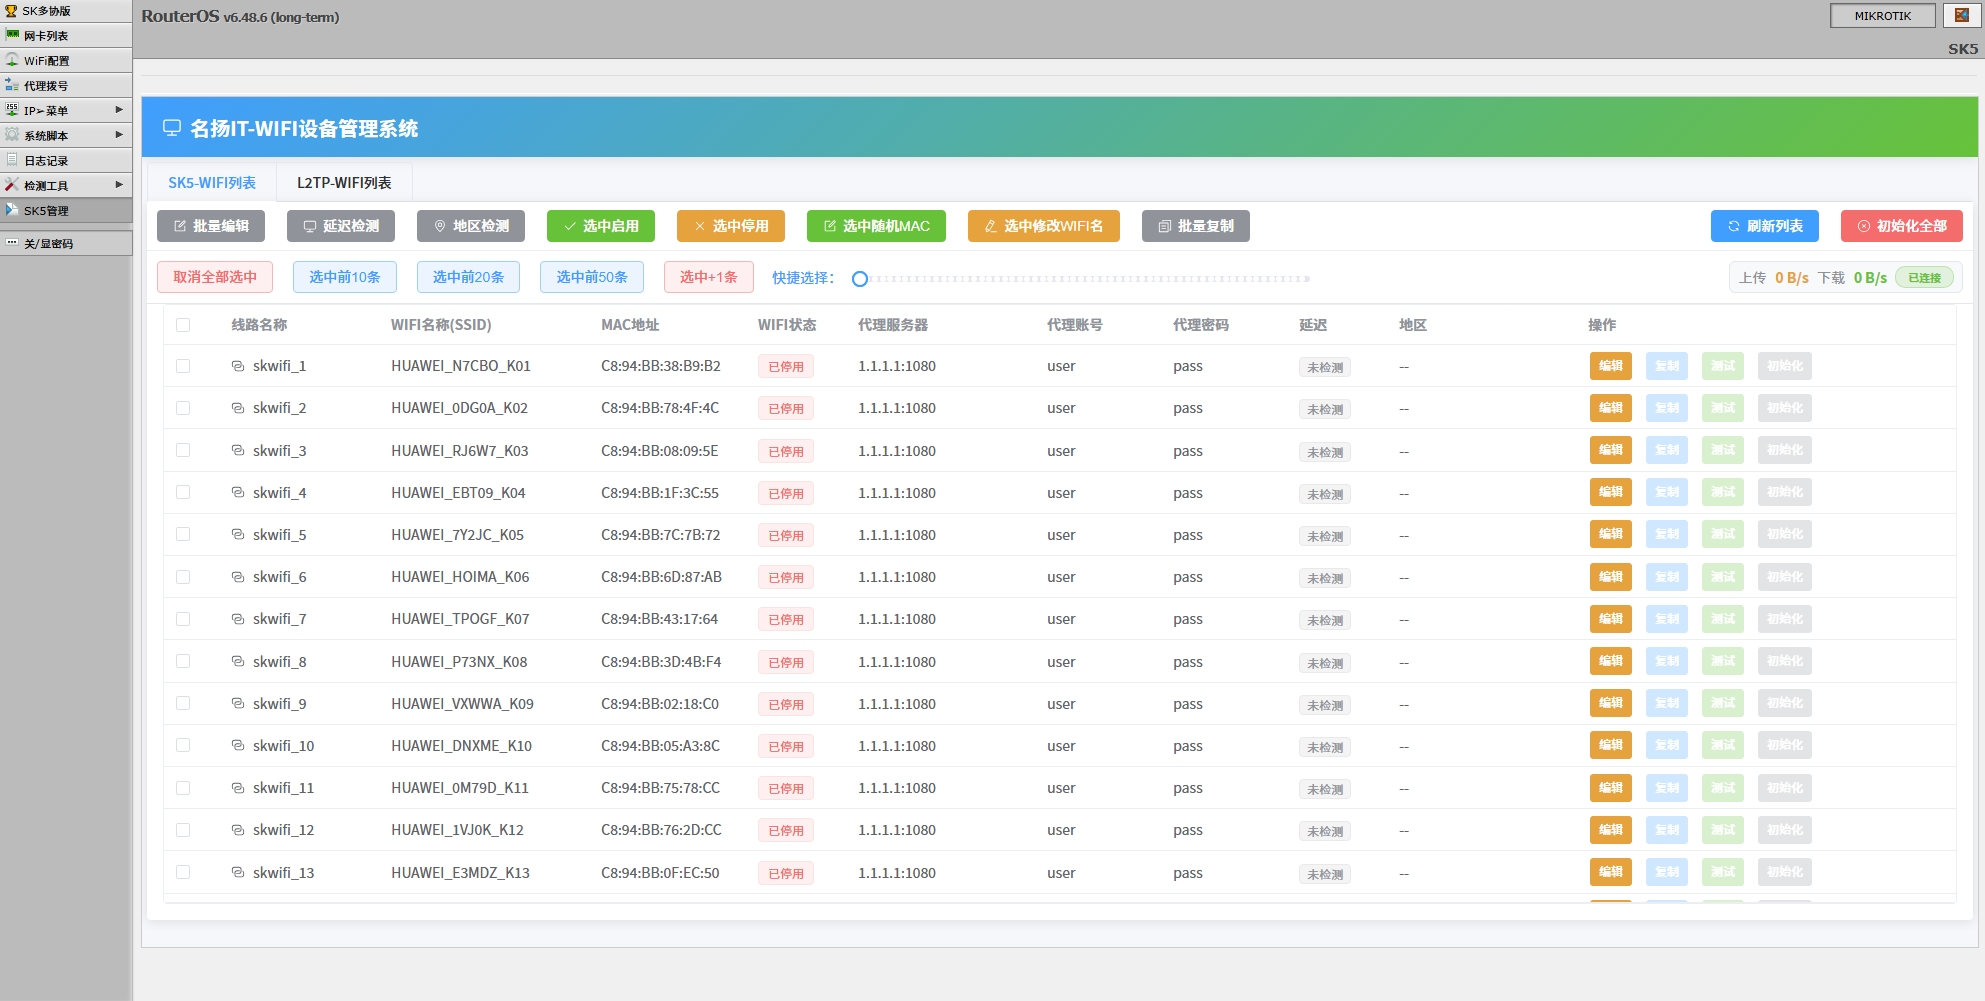Click the 快捷选择 slider handle
Screen dimensions: 1985x1001
[x=860, y=279]
